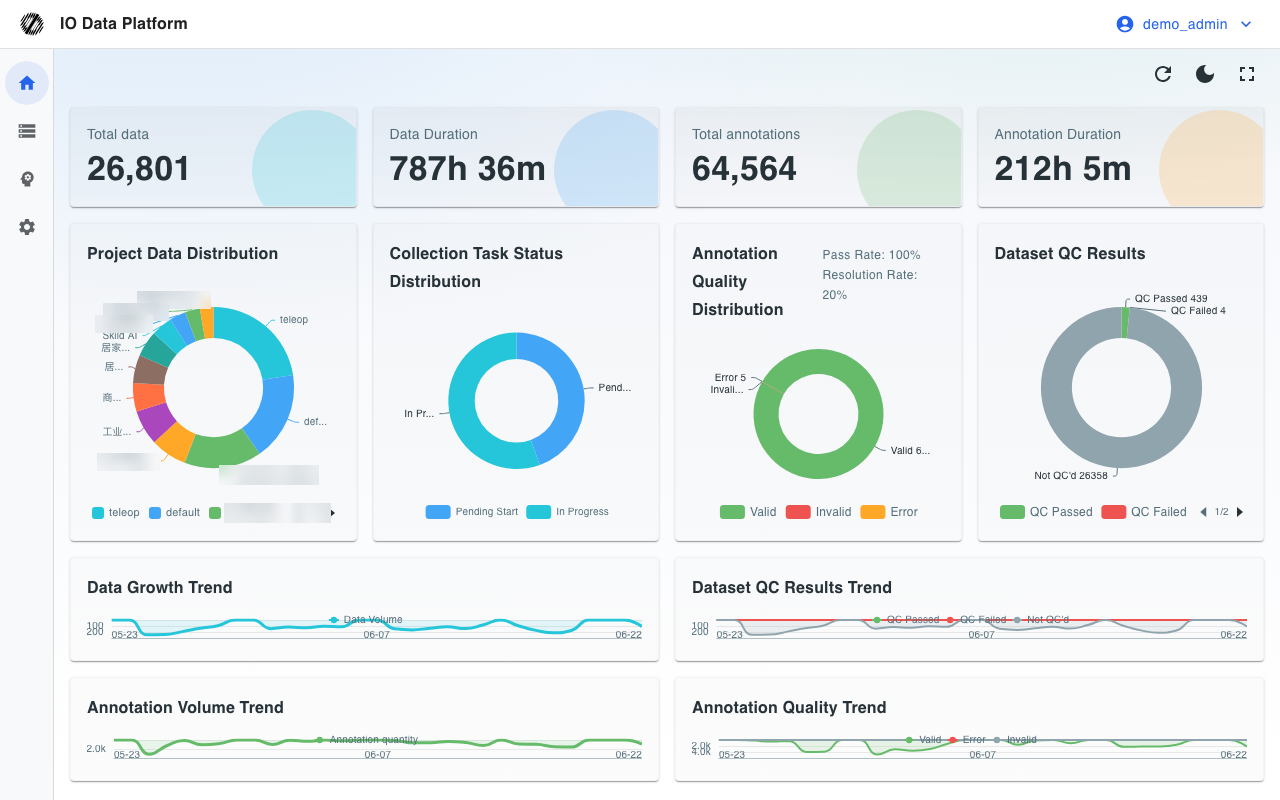Toggle Data Volume series in growth trend
This screenshot has height=800, width=1280.
click(365, 620)
